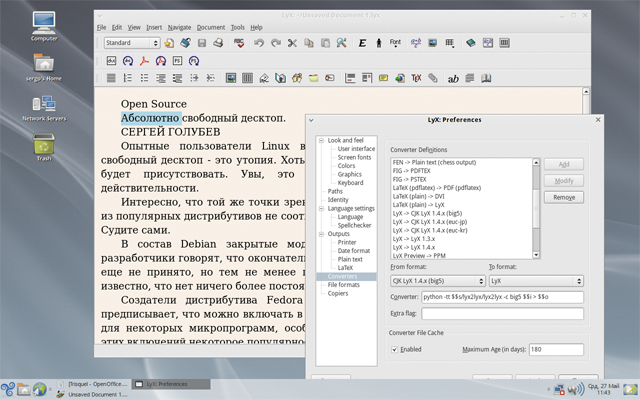Insert bulleted itemize list icon
Viewport: 640px width, 400px height.
coord(144,78)
